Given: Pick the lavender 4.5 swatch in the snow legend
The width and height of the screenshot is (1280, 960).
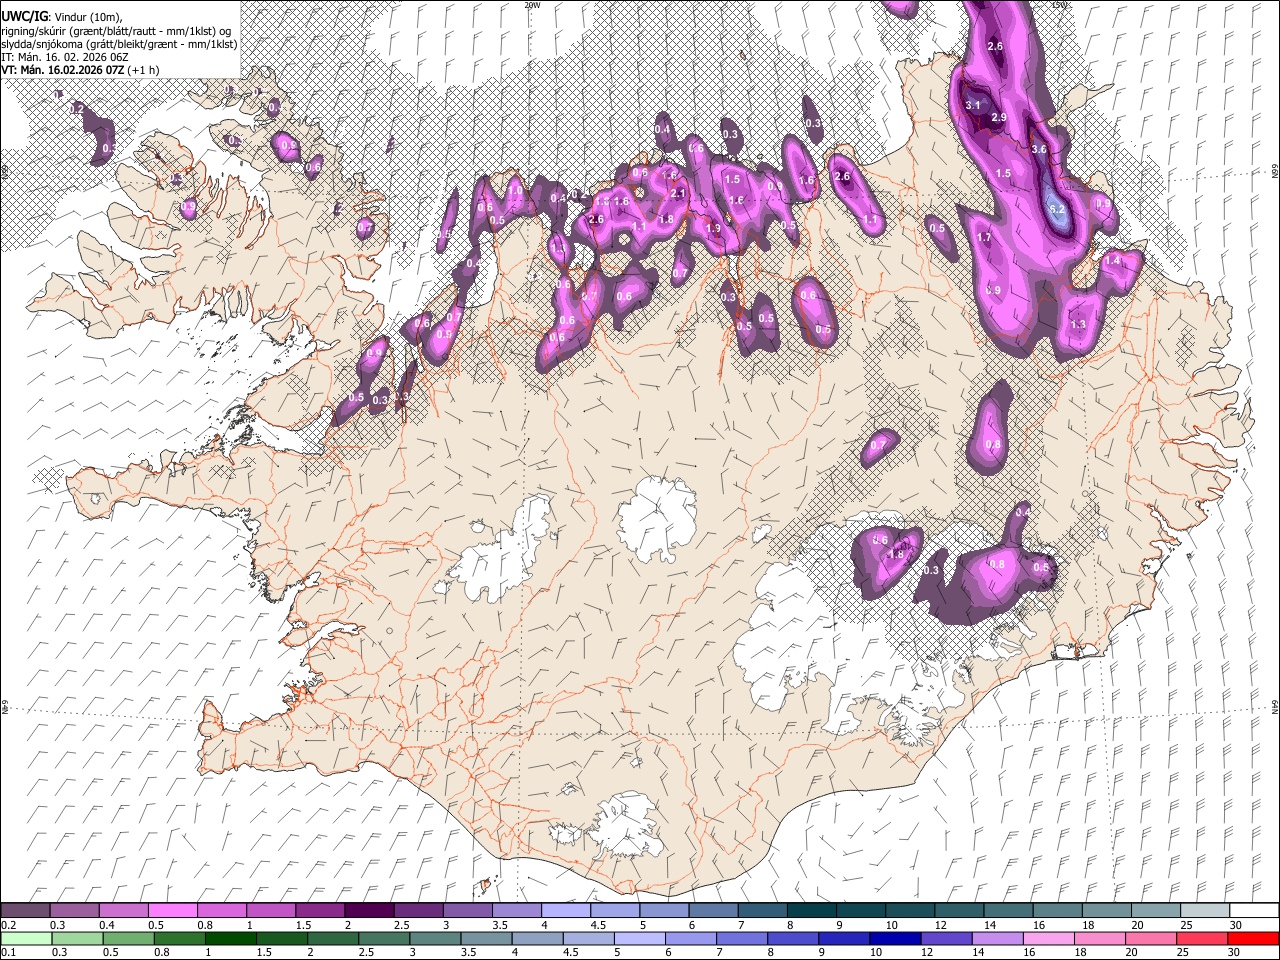Looking at the screenshot, I should (x=614, y=911).
